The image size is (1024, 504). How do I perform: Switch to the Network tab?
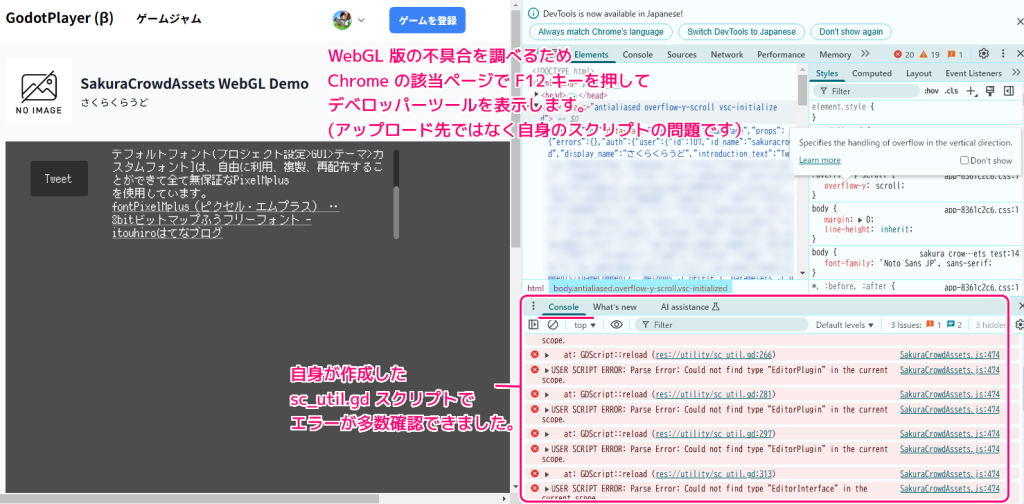click(x=727, y=54)
